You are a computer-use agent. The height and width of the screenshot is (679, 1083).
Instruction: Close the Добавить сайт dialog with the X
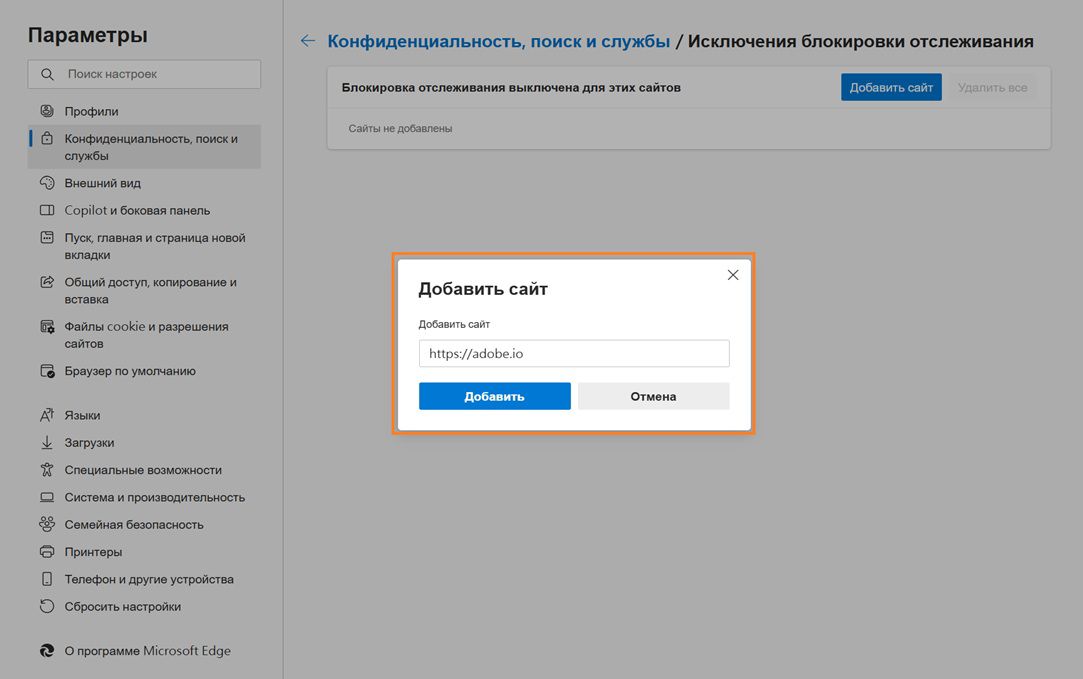tap(733, 274)
